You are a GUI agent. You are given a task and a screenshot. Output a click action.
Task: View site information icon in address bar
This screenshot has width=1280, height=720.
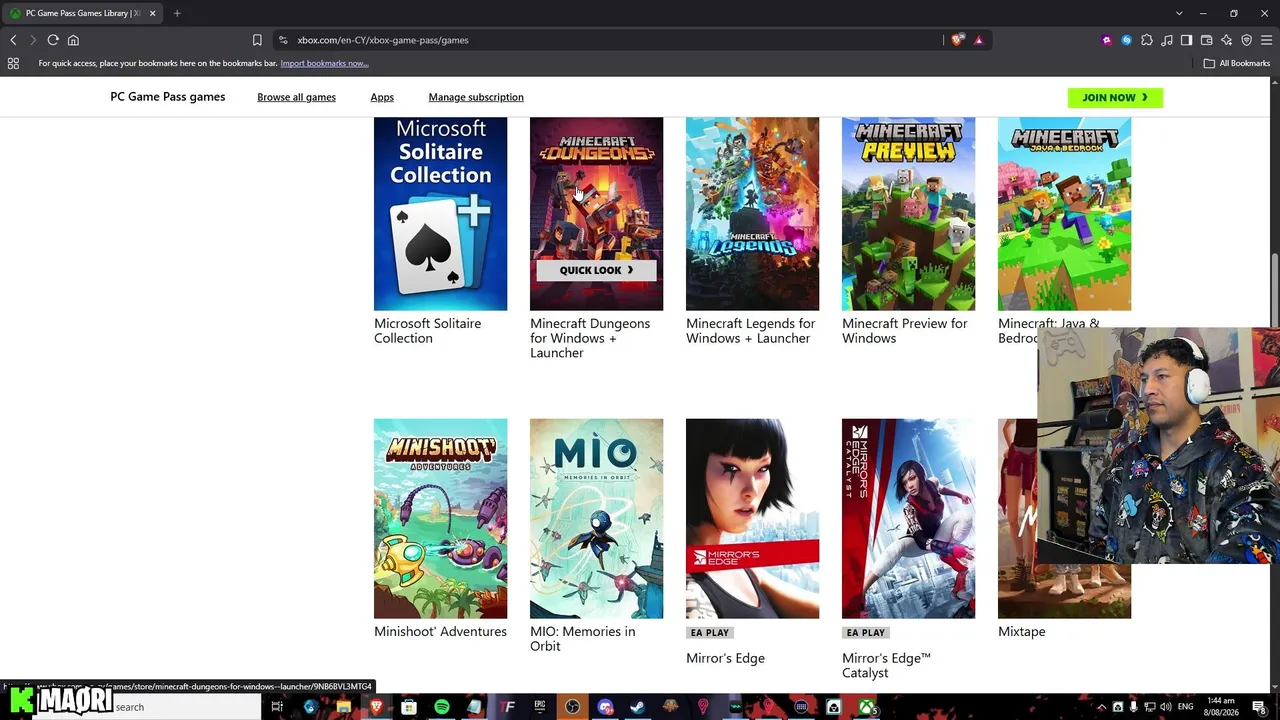pyautogui.click(x=283, y=40)
